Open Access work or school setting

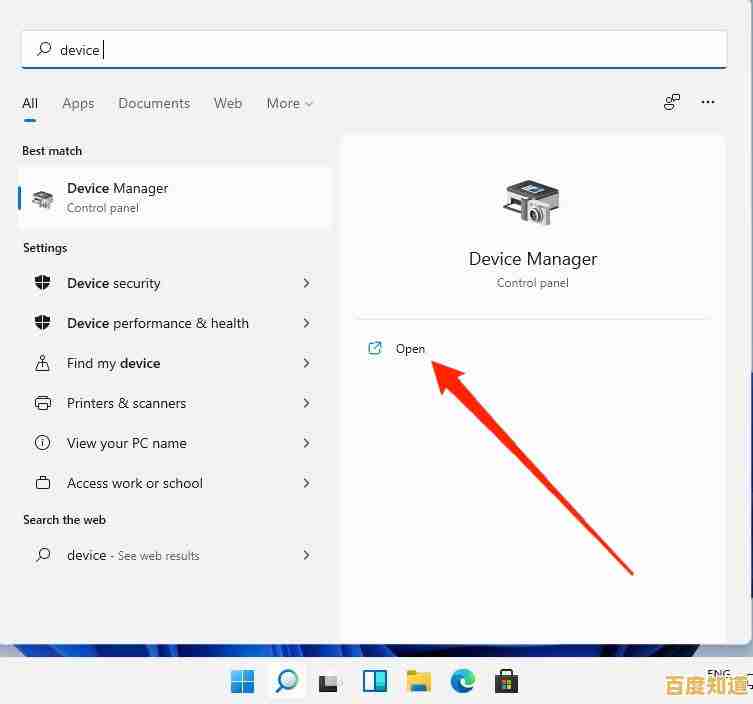coord(175,483)
